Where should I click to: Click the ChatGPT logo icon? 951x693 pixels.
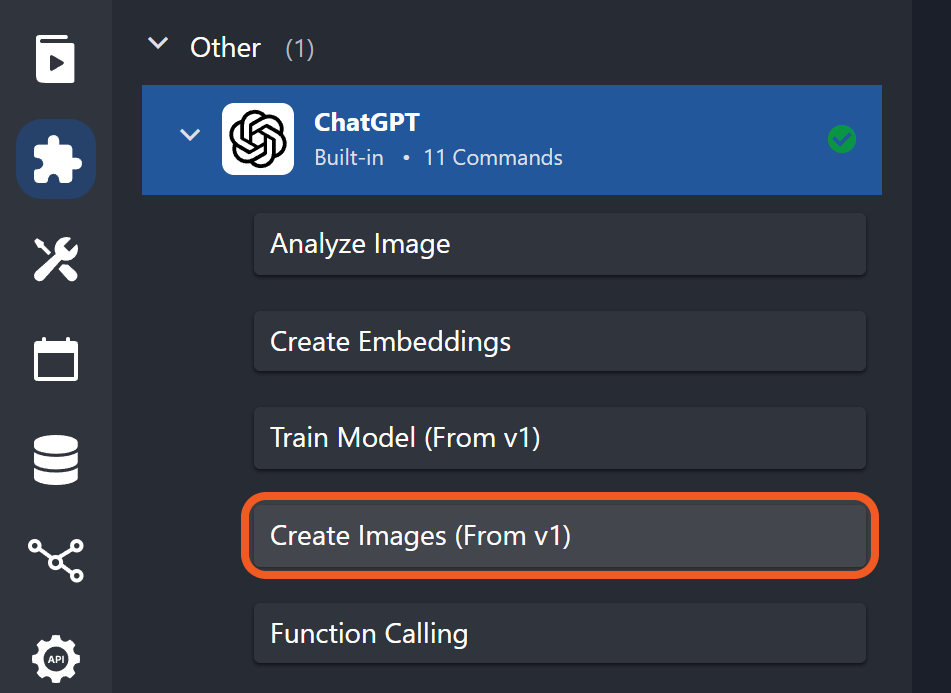tap(257, 139)
